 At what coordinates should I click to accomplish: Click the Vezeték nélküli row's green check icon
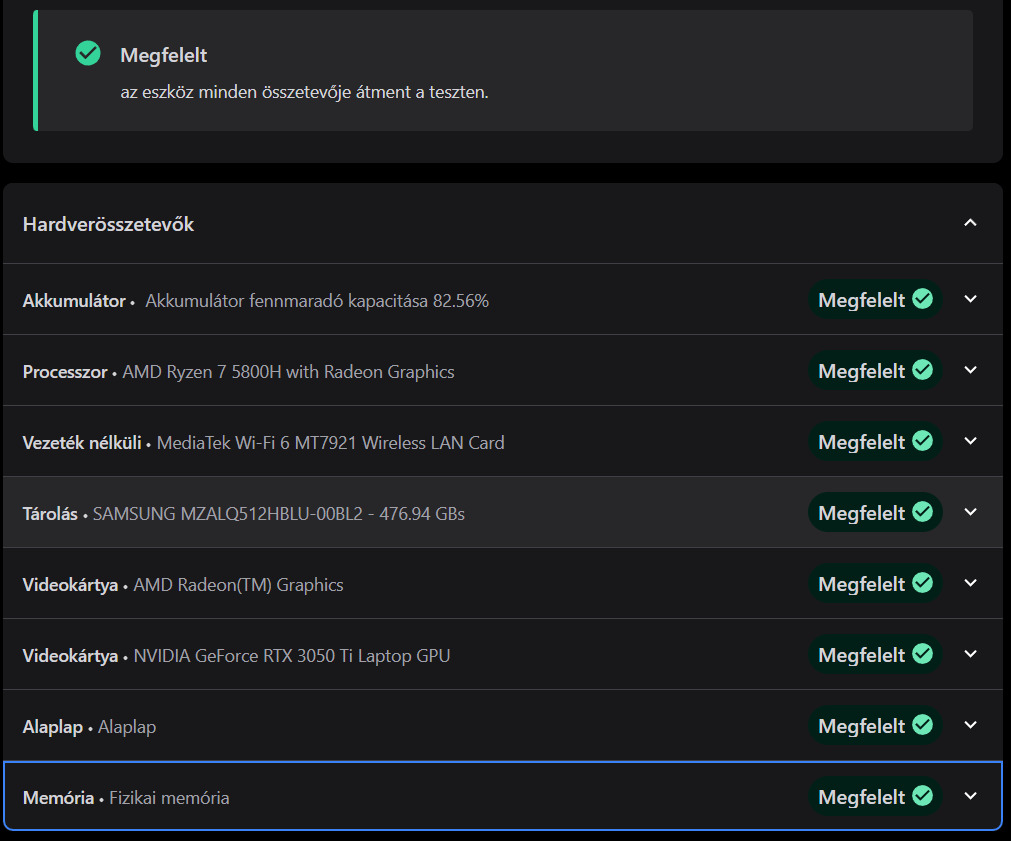(x=923, y=441)
